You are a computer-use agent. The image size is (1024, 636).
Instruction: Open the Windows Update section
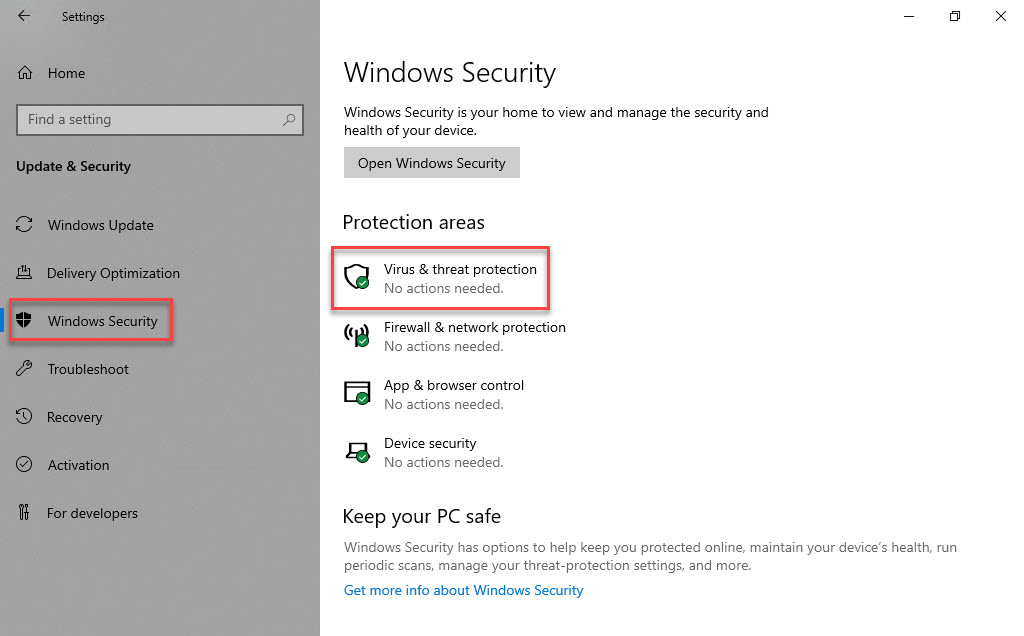(100, 225)
